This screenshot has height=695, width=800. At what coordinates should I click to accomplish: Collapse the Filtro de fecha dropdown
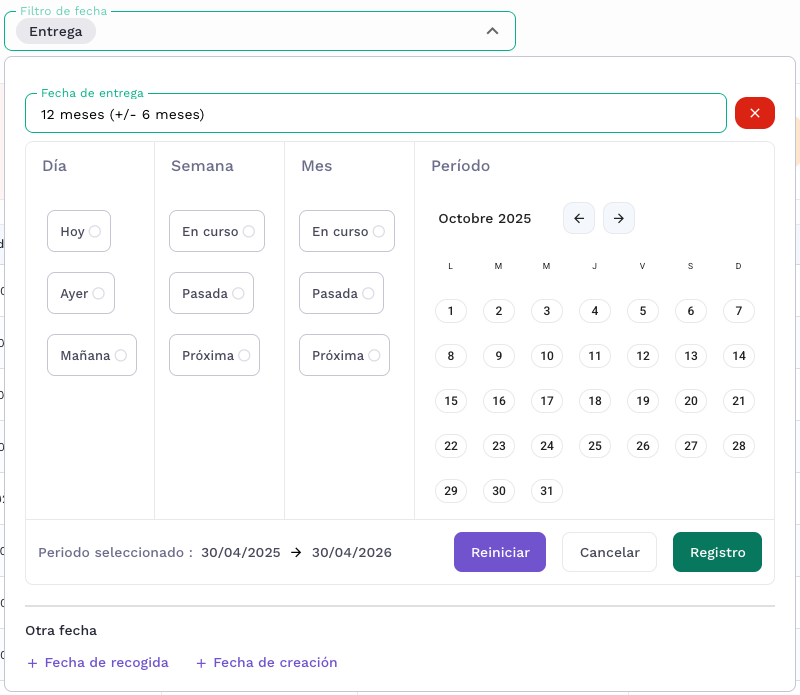(492, 31)
